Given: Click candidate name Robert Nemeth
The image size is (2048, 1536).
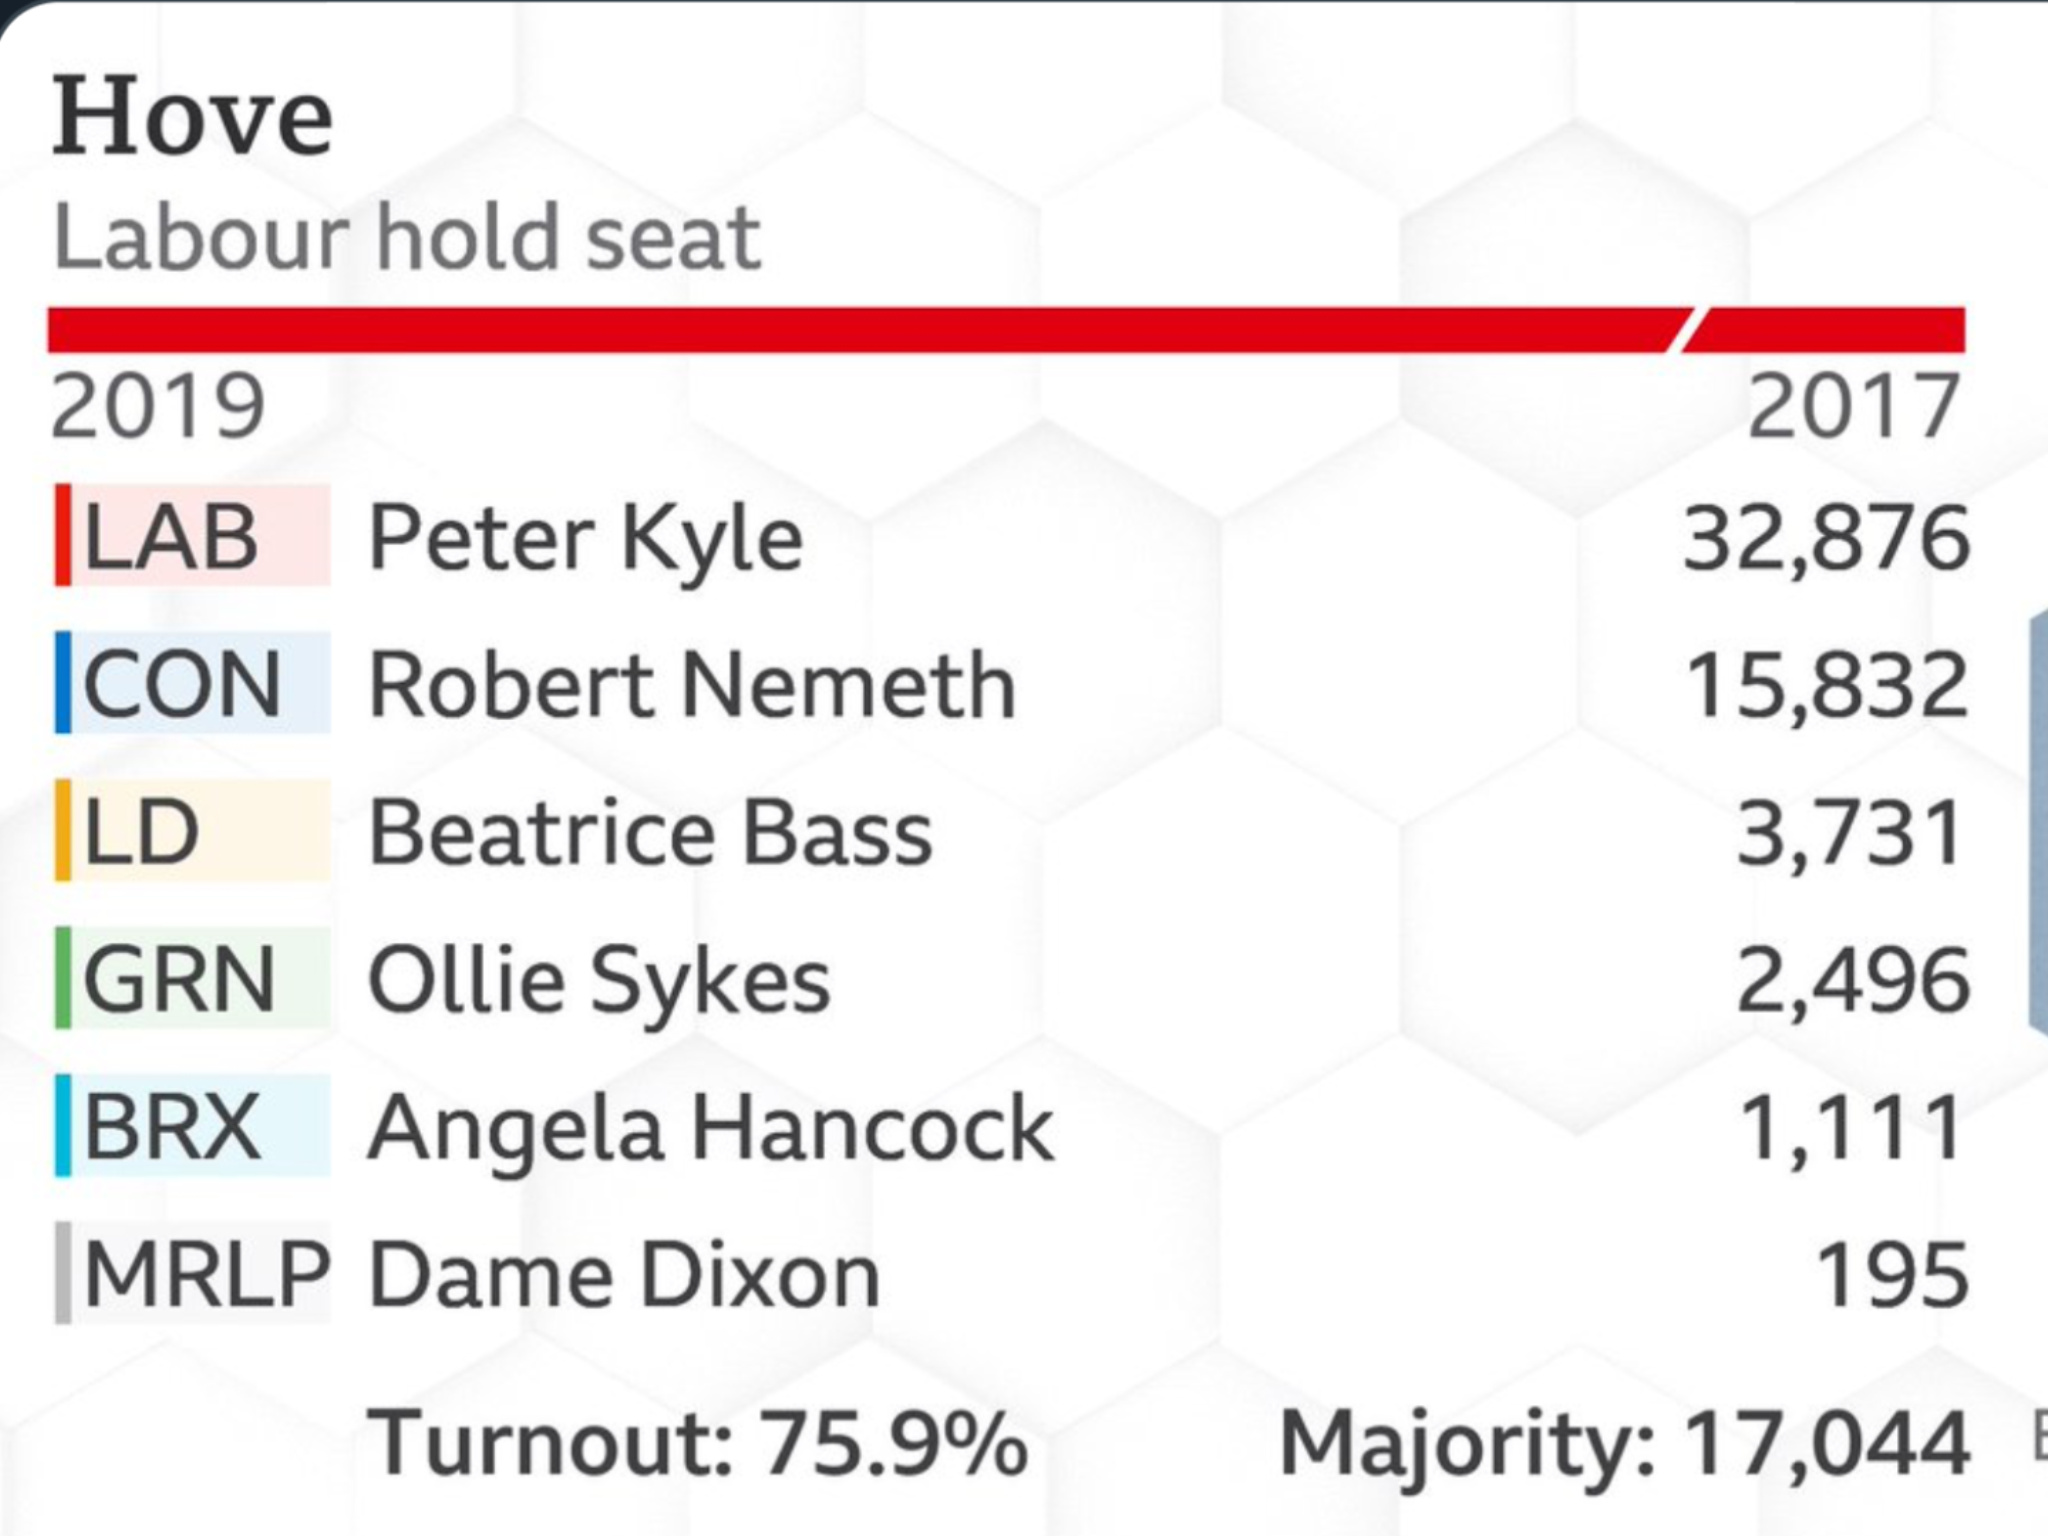Looking at the screenshot, I should click(x=692, y=685).
